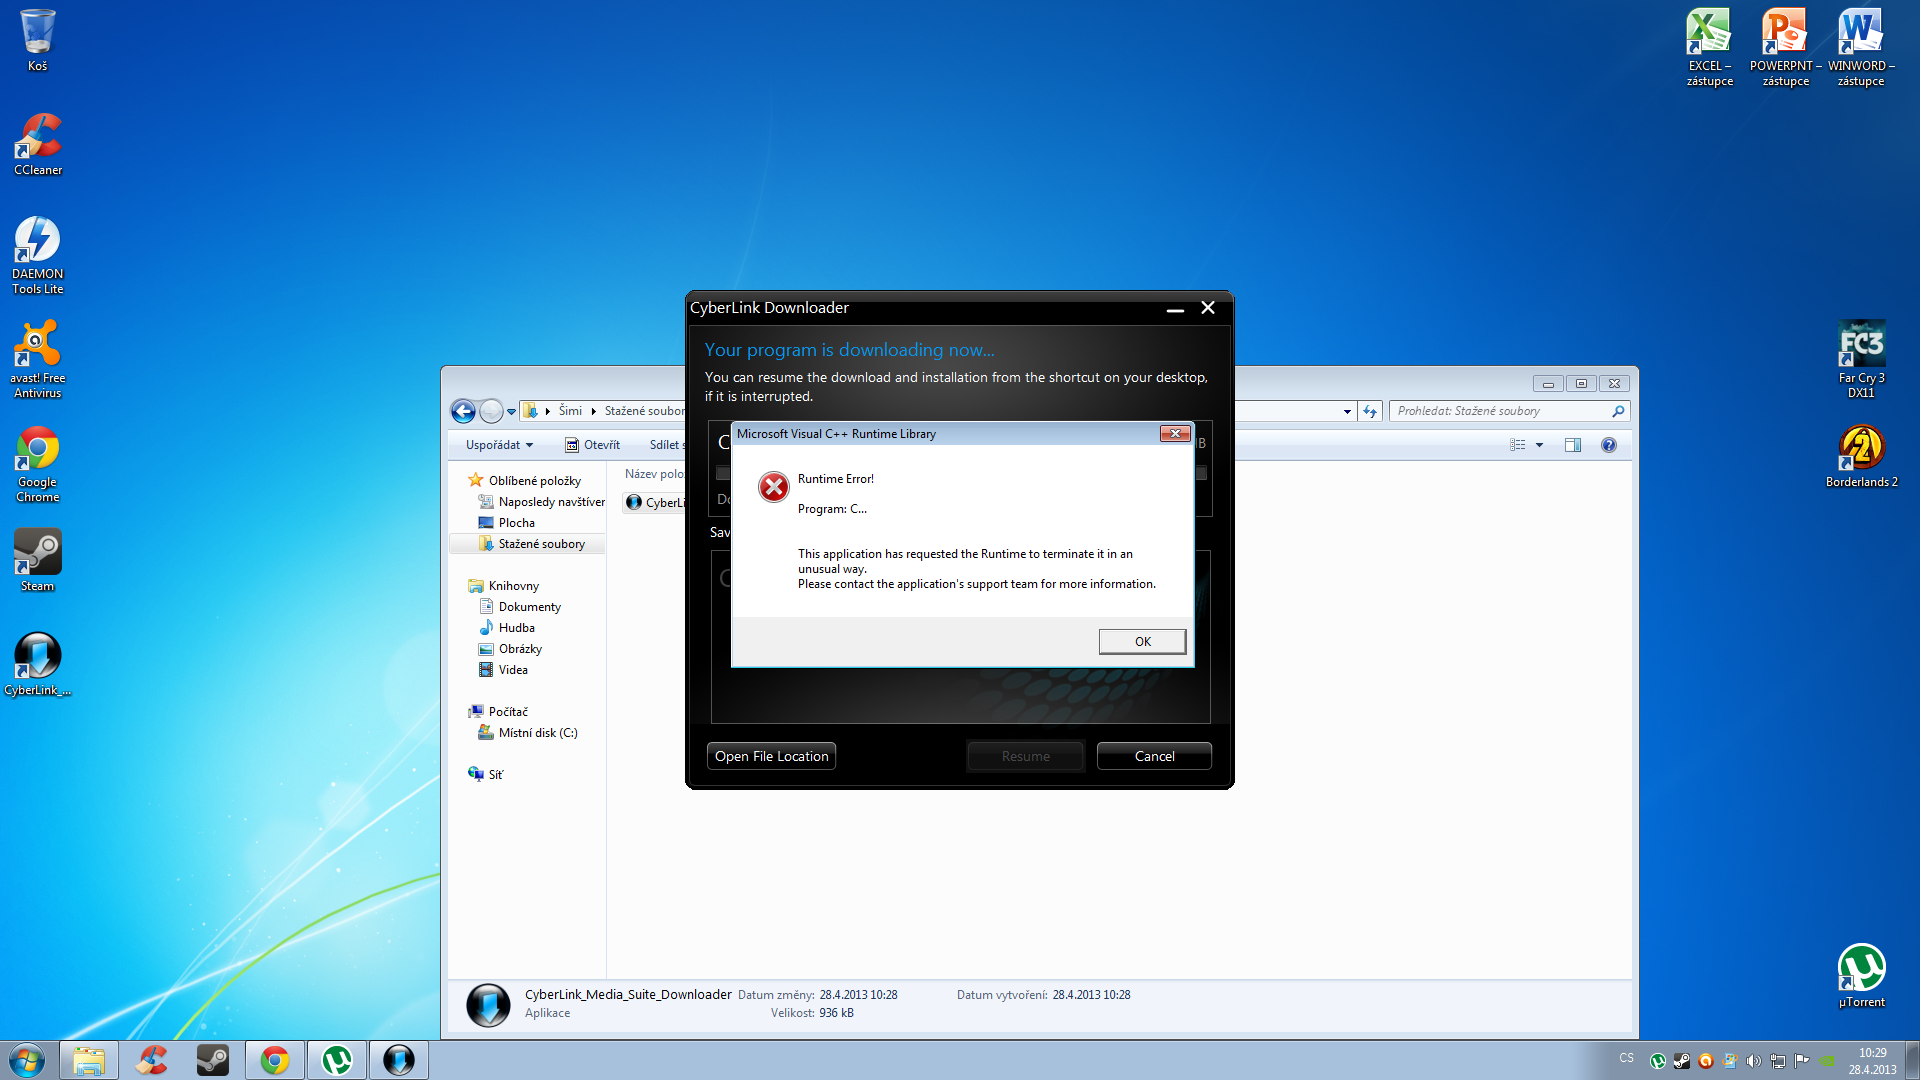Minimize the CyberLink Downloader window

pos(1175,308)
